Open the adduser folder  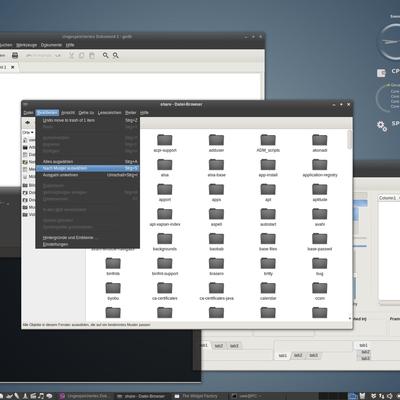coord(216,143)
